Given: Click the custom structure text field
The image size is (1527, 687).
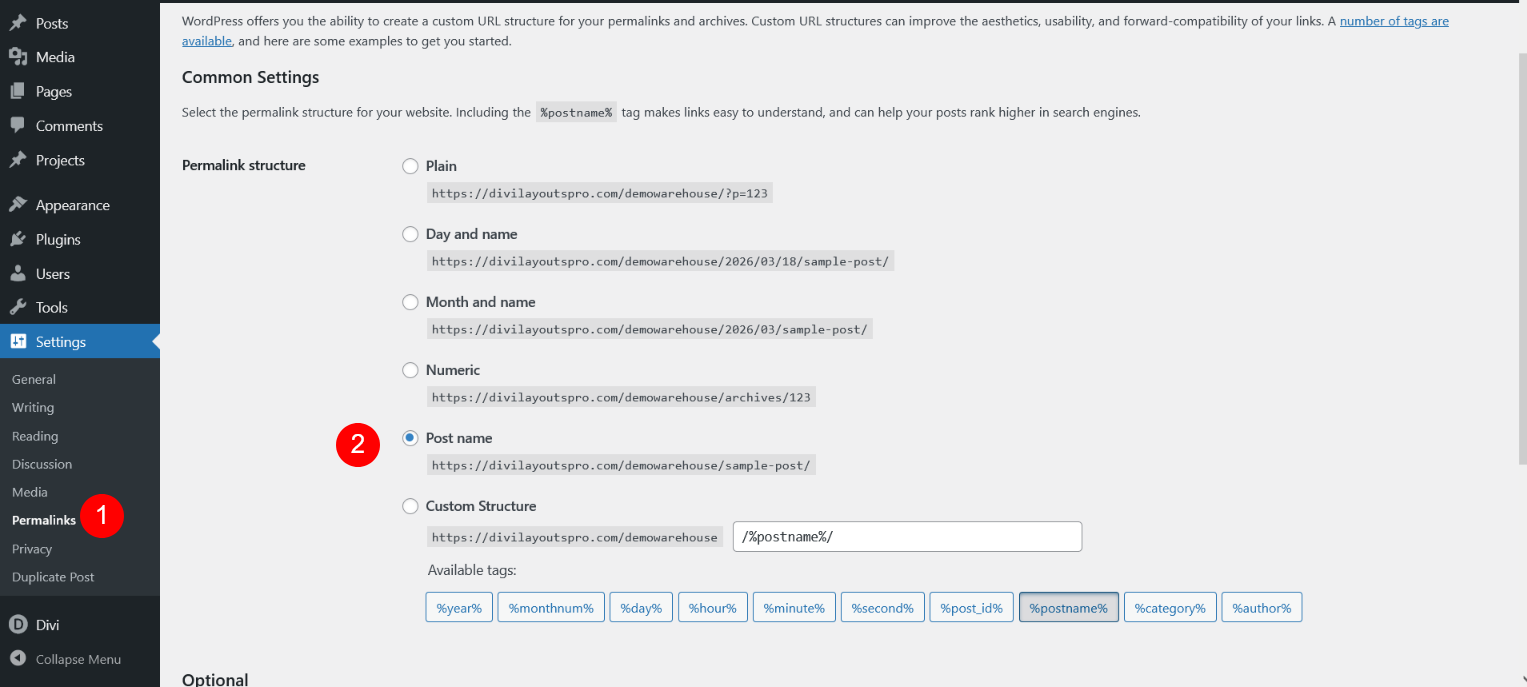Looking at the screenshot, I should point(908,536).
